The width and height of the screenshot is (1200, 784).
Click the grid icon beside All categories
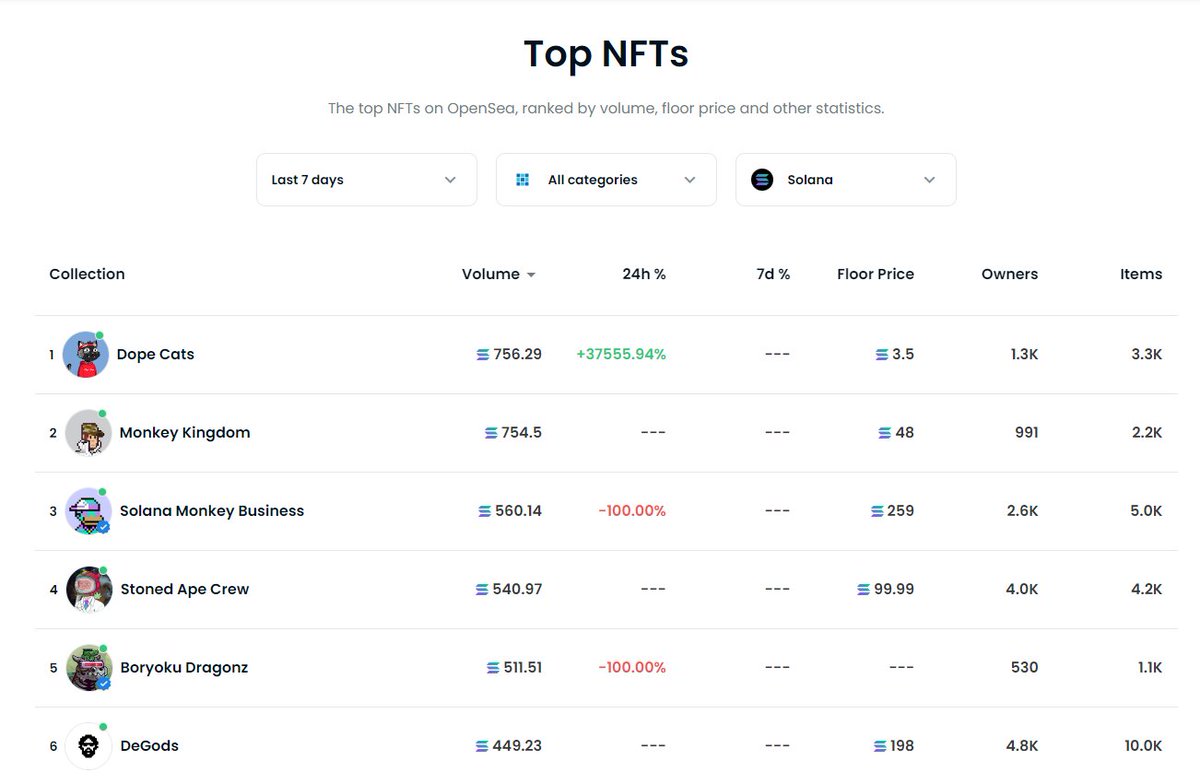coord(522,180)
